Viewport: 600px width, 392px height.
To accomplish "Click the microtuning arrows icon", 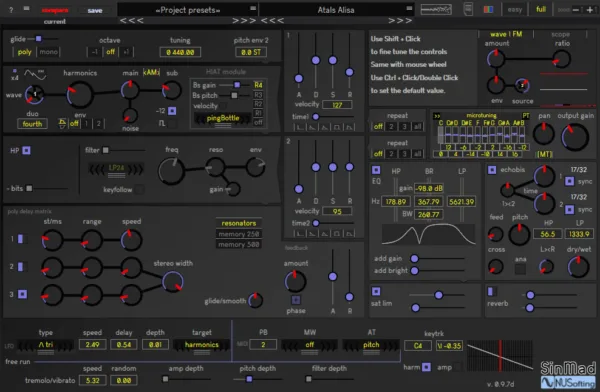I will pyautogui.click(x=437, y=116).
